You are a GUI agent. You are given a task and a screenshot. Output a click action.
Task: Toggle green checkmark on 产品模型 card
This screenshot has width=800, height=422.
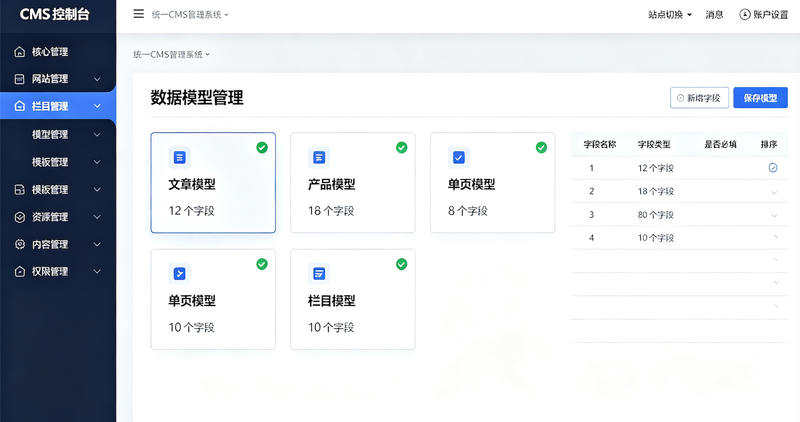pos(402,147)
